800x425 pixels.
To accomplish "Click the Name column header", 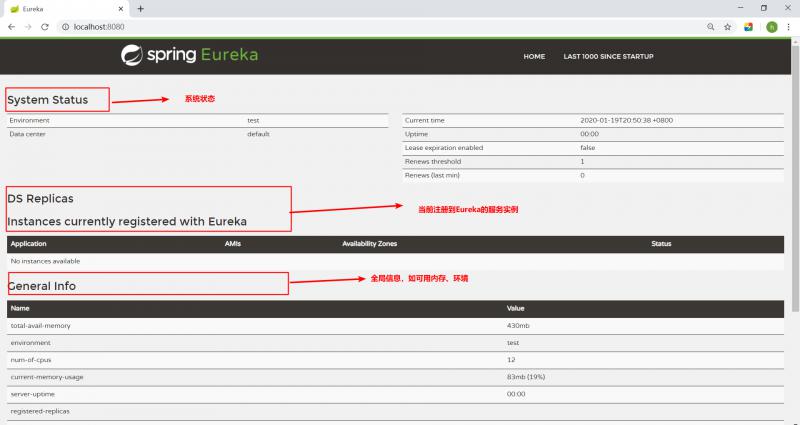I will pos(20,308).
